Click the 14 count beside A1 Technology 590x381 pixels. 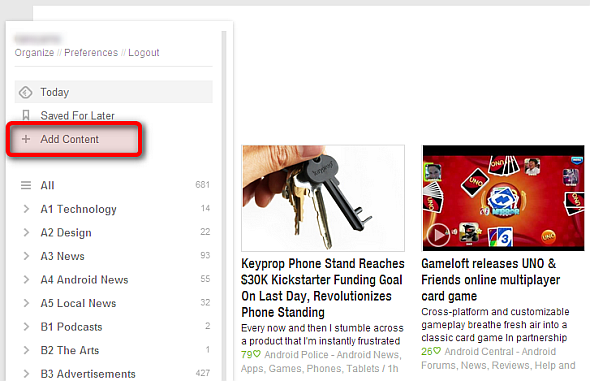205,208
